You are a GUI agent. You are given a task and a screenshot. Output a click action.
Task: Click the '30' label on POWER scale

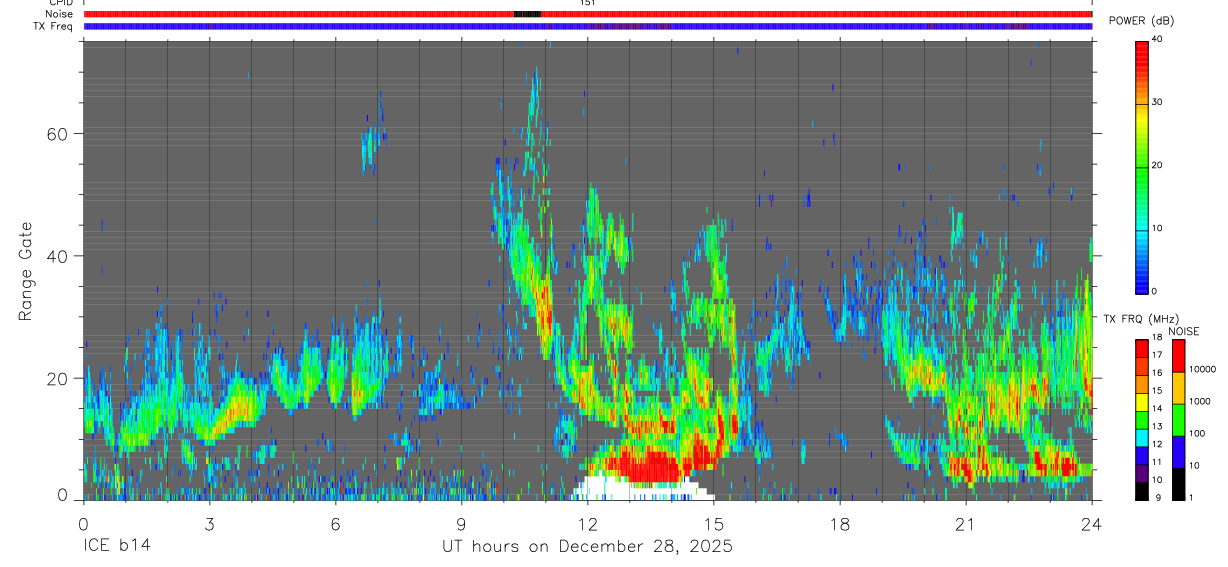point(1158,103)
